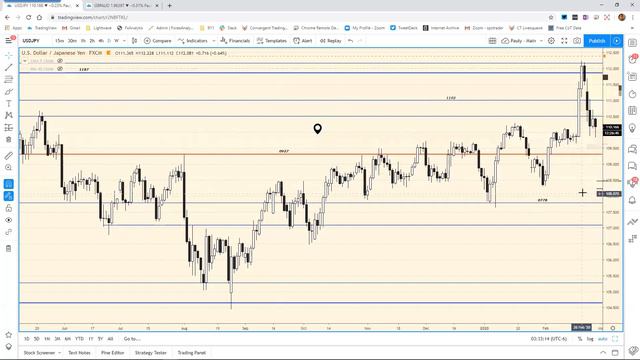
Task: Enter fullscreen mode
Action: (x=564, y=41)
